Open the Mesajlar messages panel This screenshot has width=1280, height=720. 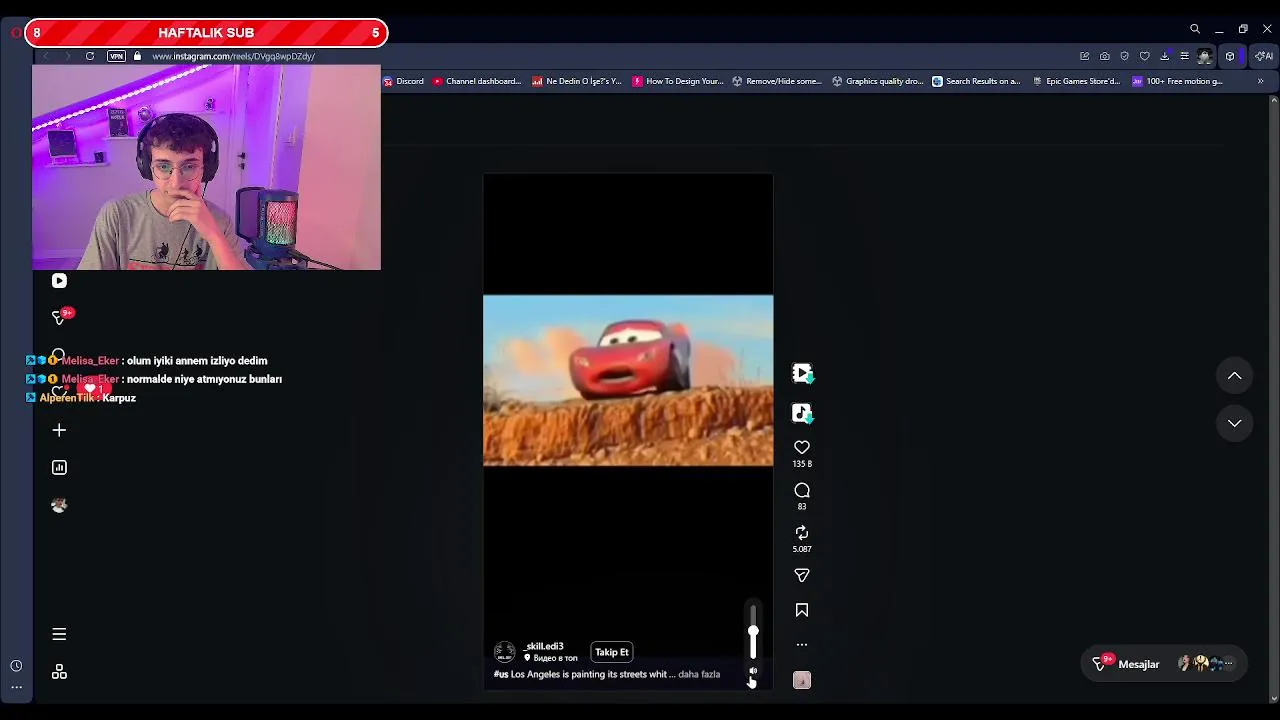(1164, 664)
